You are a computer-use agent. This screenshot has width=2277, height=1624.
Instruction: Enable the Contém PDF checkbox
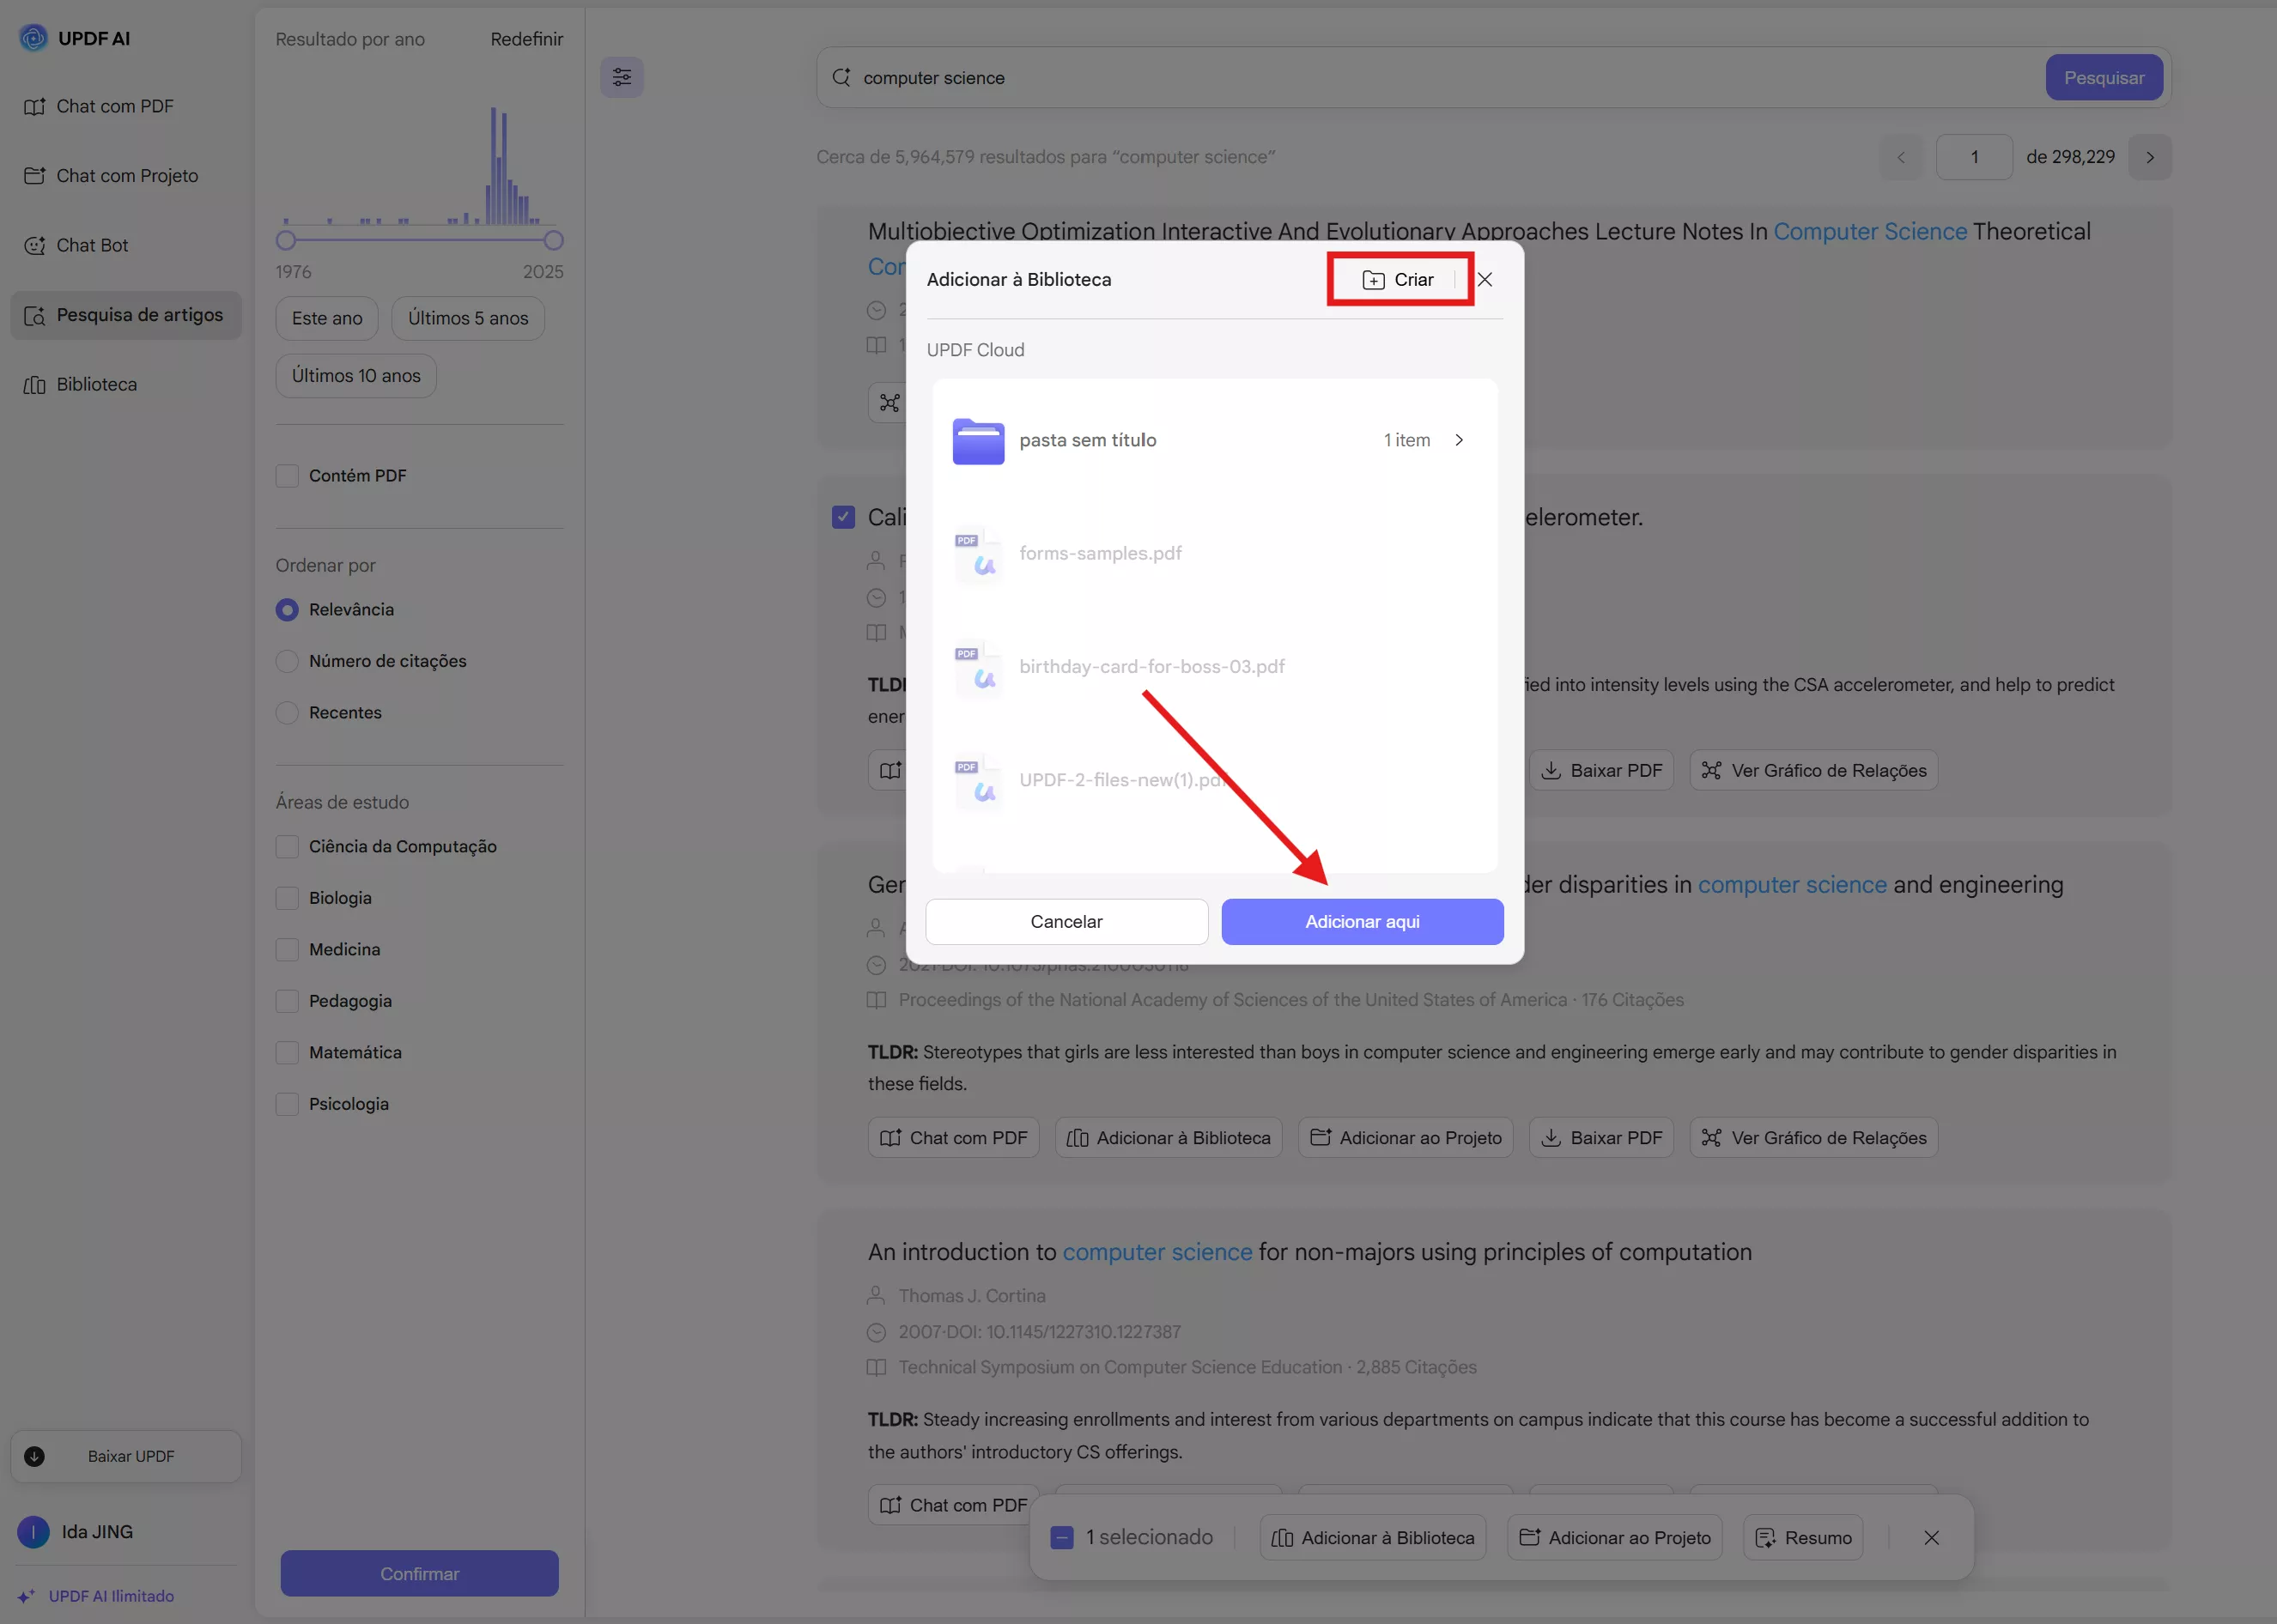[x=287, y=476]
